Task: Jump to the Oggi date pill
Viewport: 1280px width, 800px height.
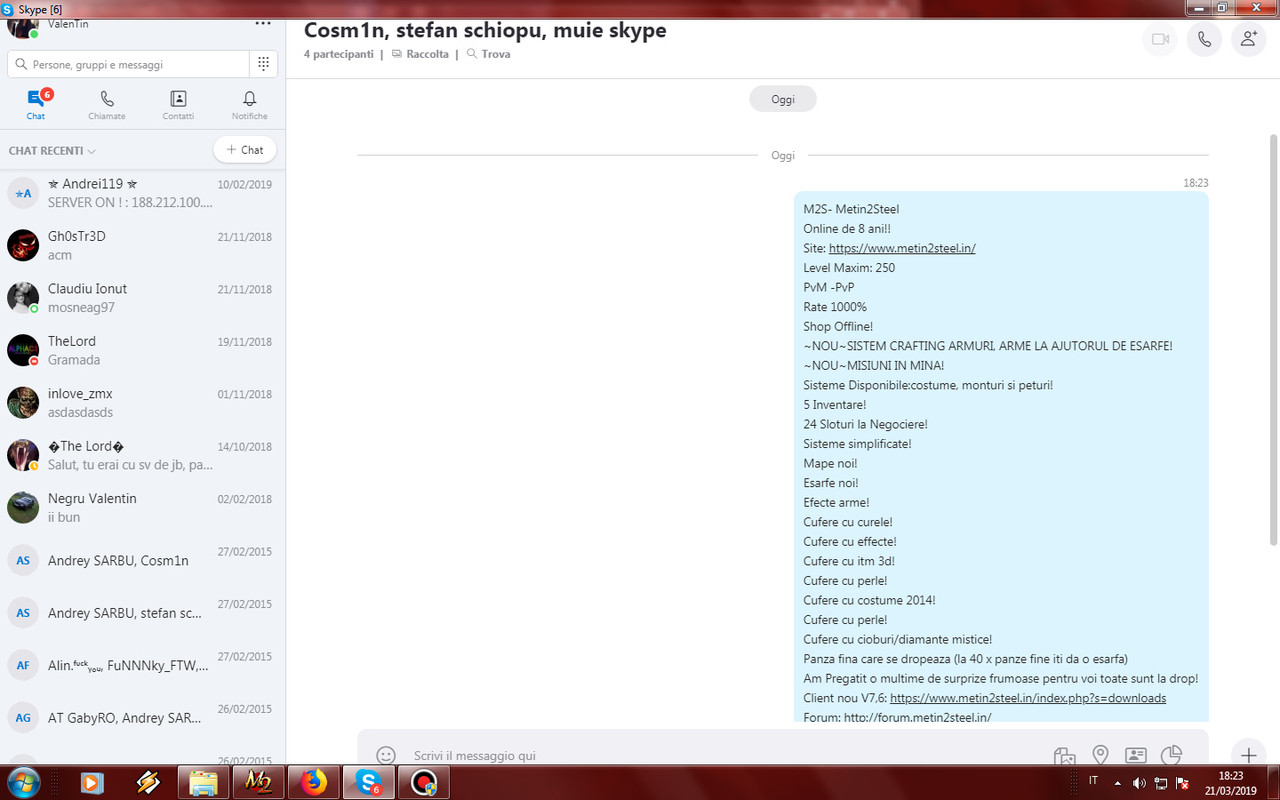Action: coord(783,99)
